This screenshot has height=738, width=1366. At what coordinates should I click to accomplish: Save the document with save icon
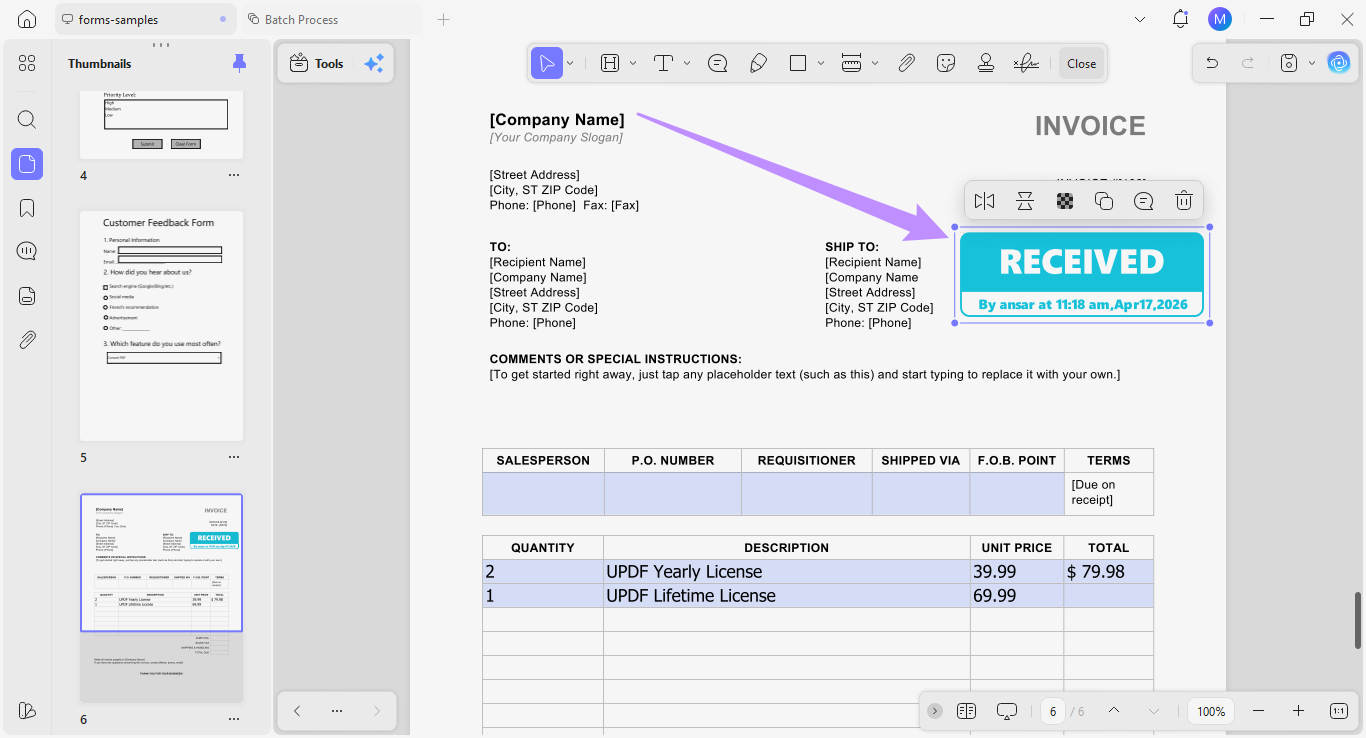coord(1289,63)
